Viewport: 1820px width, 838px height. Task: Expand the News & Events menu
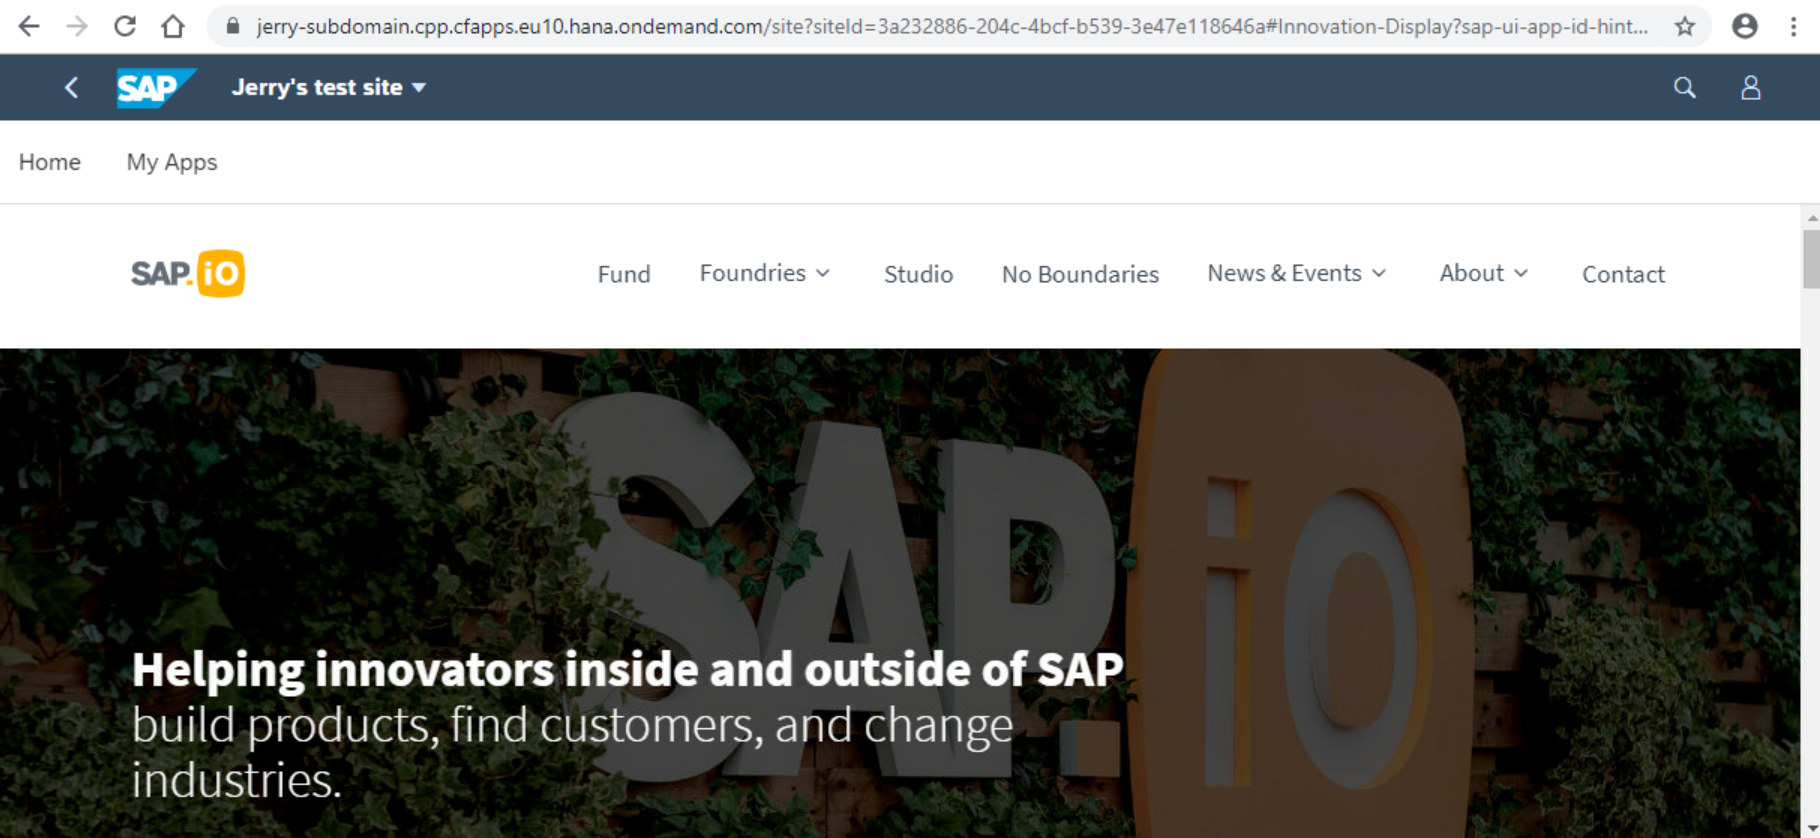point(1297,273)
